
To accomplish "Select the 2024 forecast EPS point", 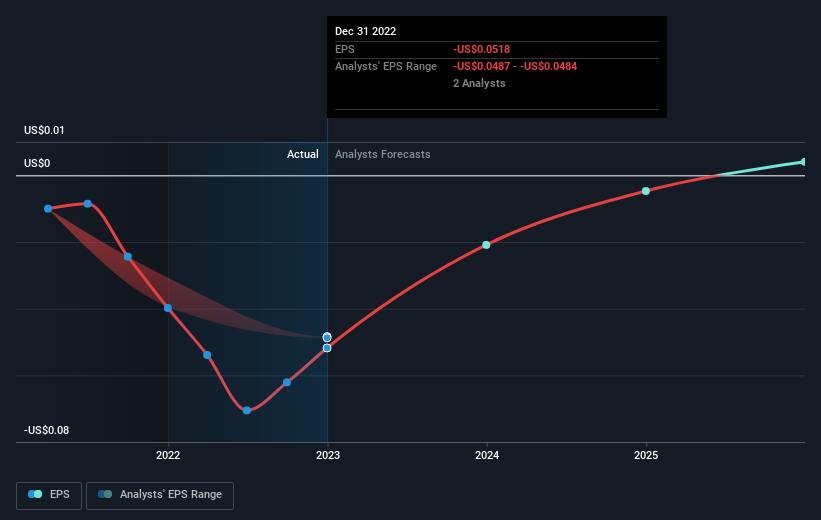I will click(x=486, y=245).
